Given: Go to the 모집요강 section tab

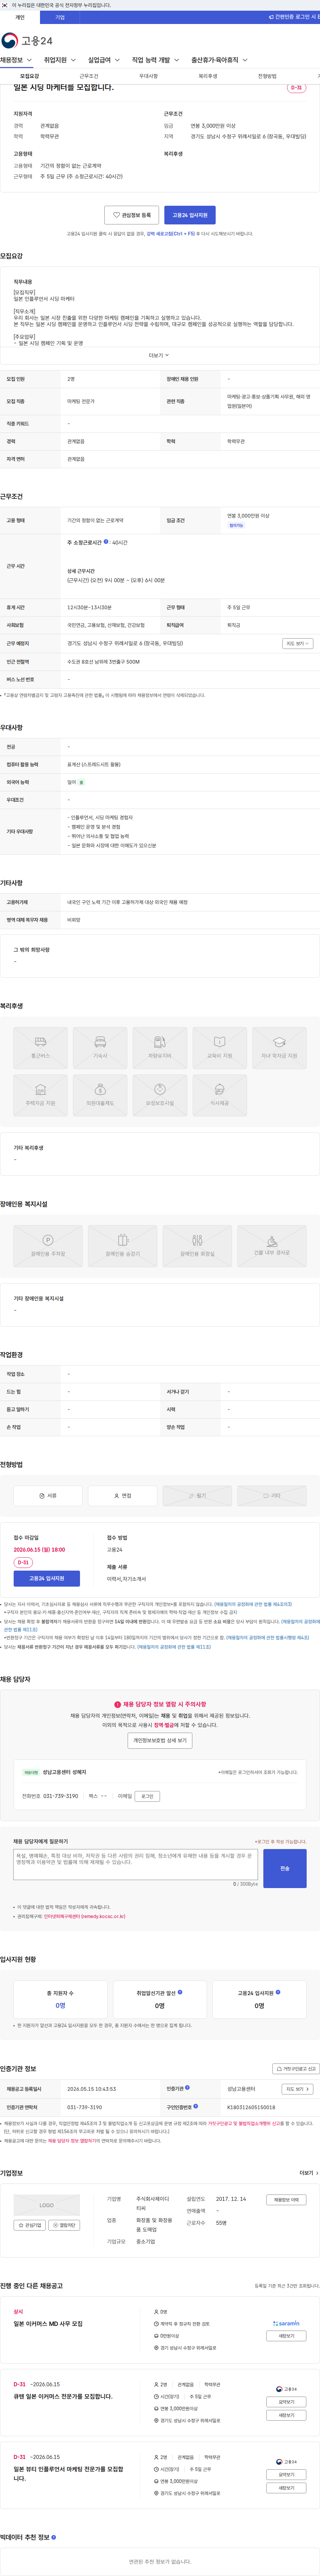Looking at the screenshot, I should [30, 76].
